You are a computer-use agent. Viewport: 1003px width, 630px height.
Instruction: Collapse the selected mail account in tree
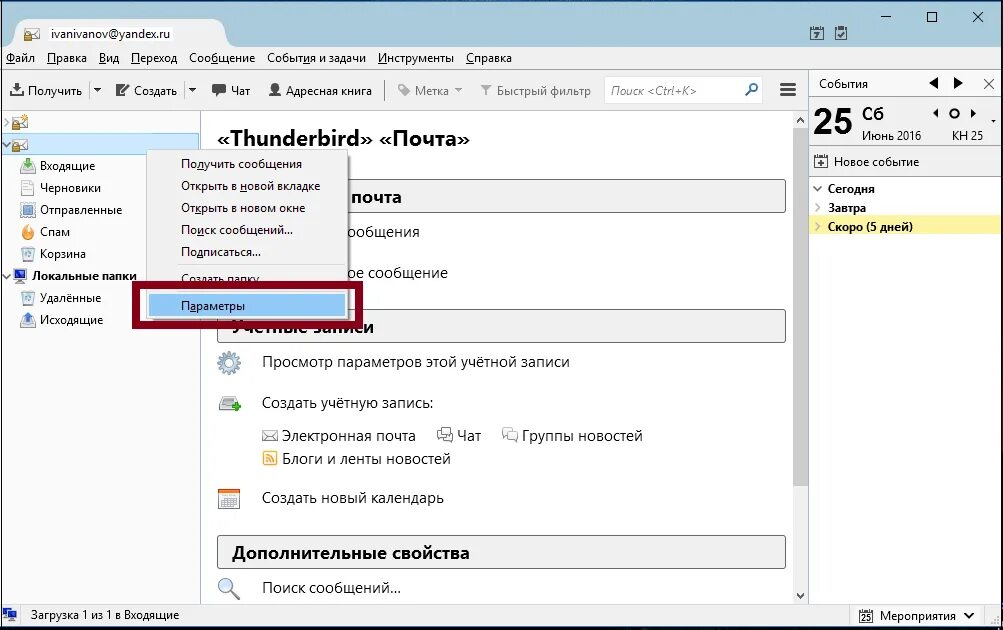6,145
